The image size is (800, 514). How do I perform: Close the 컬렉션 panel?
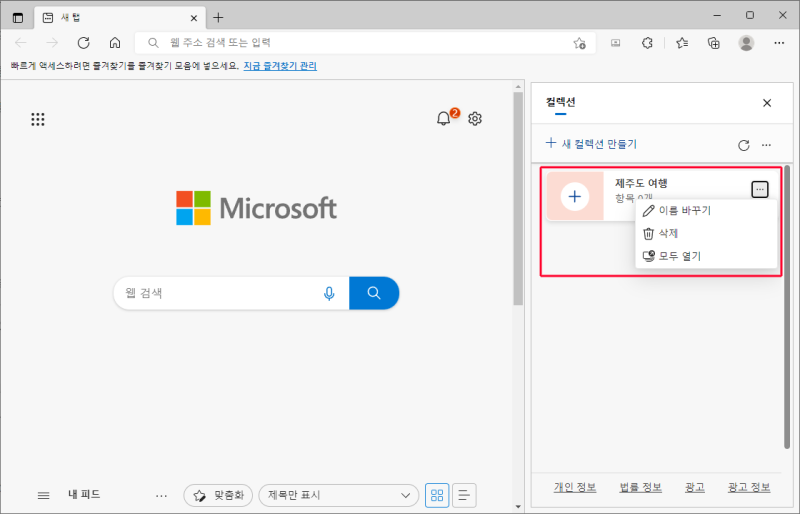click(x=767, y=103)
